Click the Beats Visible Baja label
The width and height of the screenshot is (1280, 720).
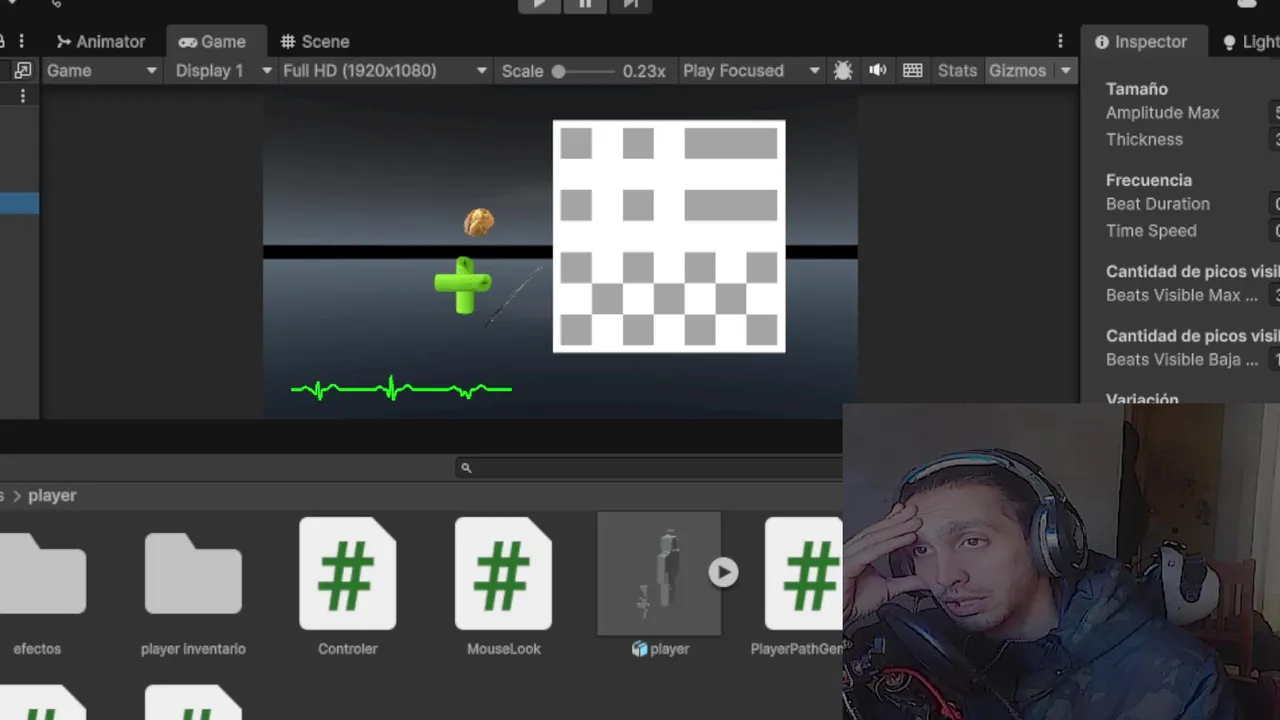pyautogui.click(x=1181, y=360)
